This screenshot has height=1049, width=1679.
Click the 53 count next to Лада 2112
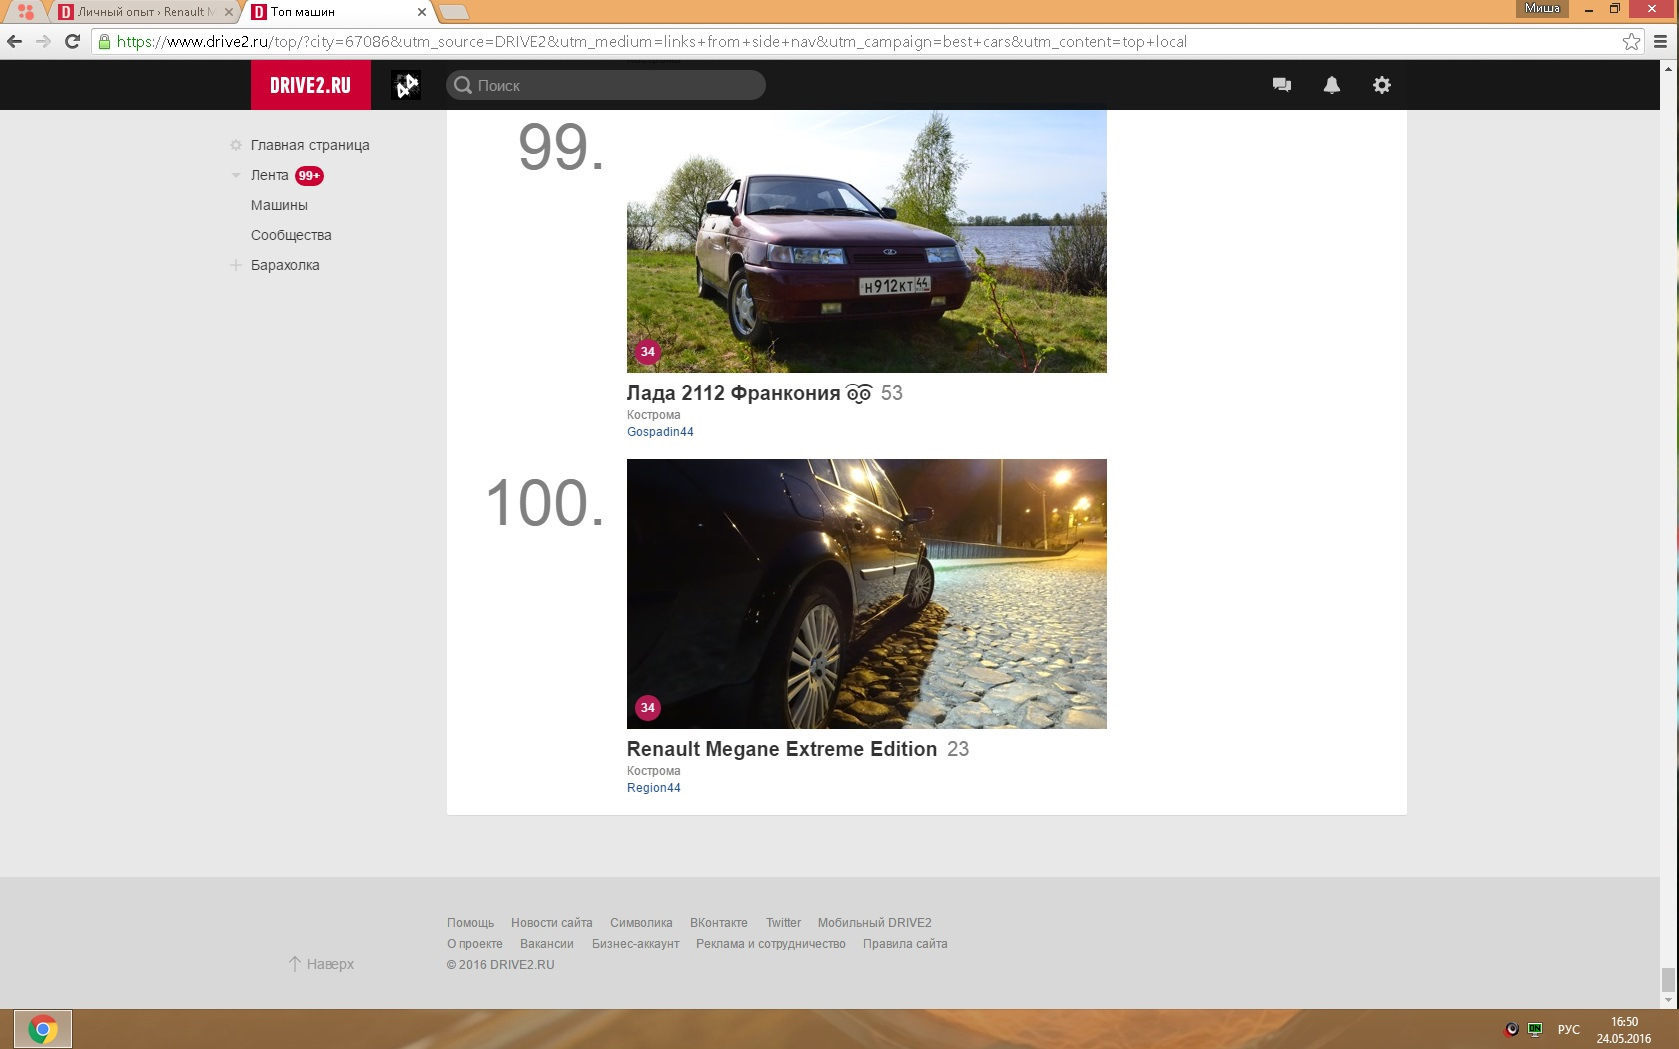point(892,393)
